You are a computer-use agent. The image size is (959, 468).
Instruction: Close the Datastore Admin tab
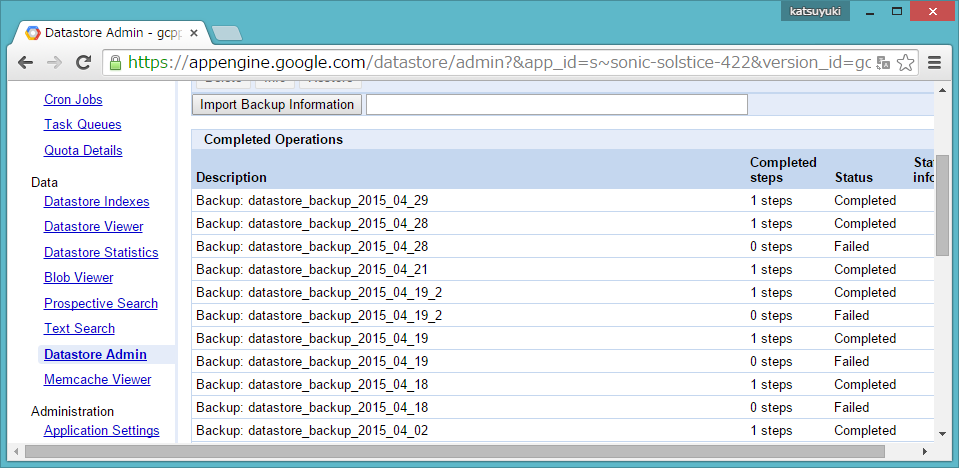pos(194,33)
